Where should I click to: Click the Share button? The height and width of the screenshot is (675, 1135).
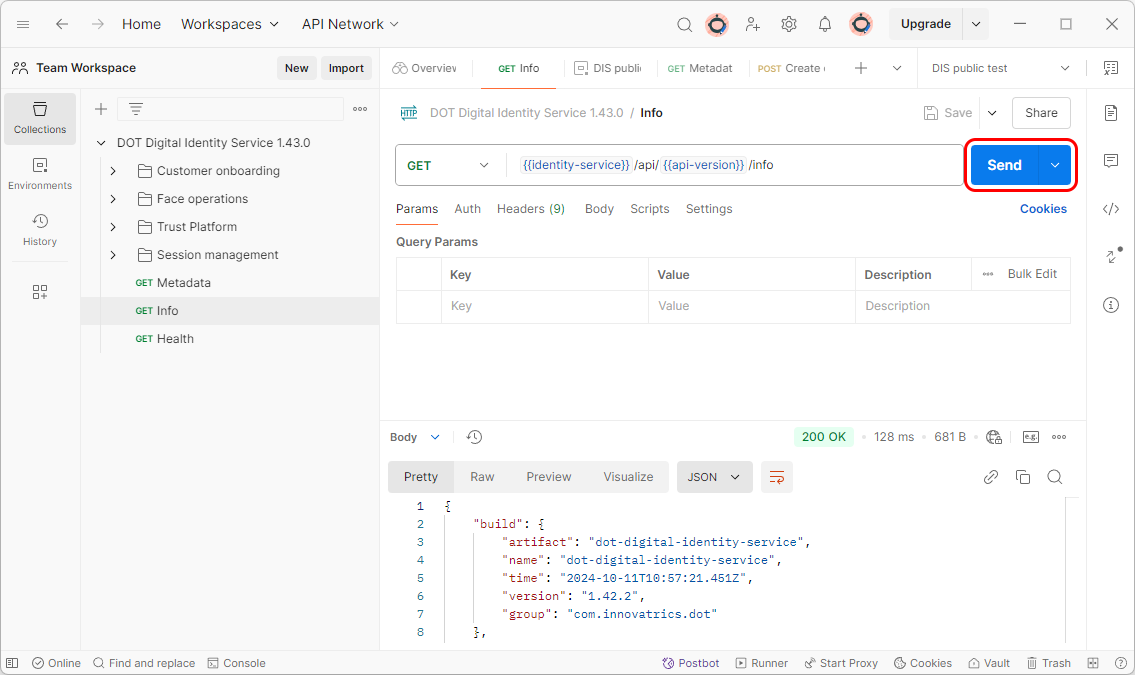click(x=1041, y=113)
